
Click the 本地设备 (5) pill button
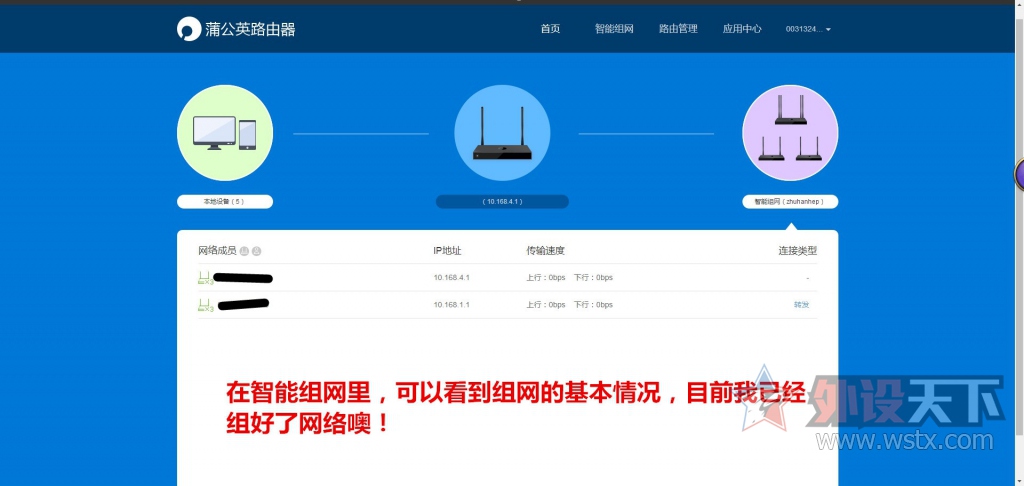(x=225, y=202)
